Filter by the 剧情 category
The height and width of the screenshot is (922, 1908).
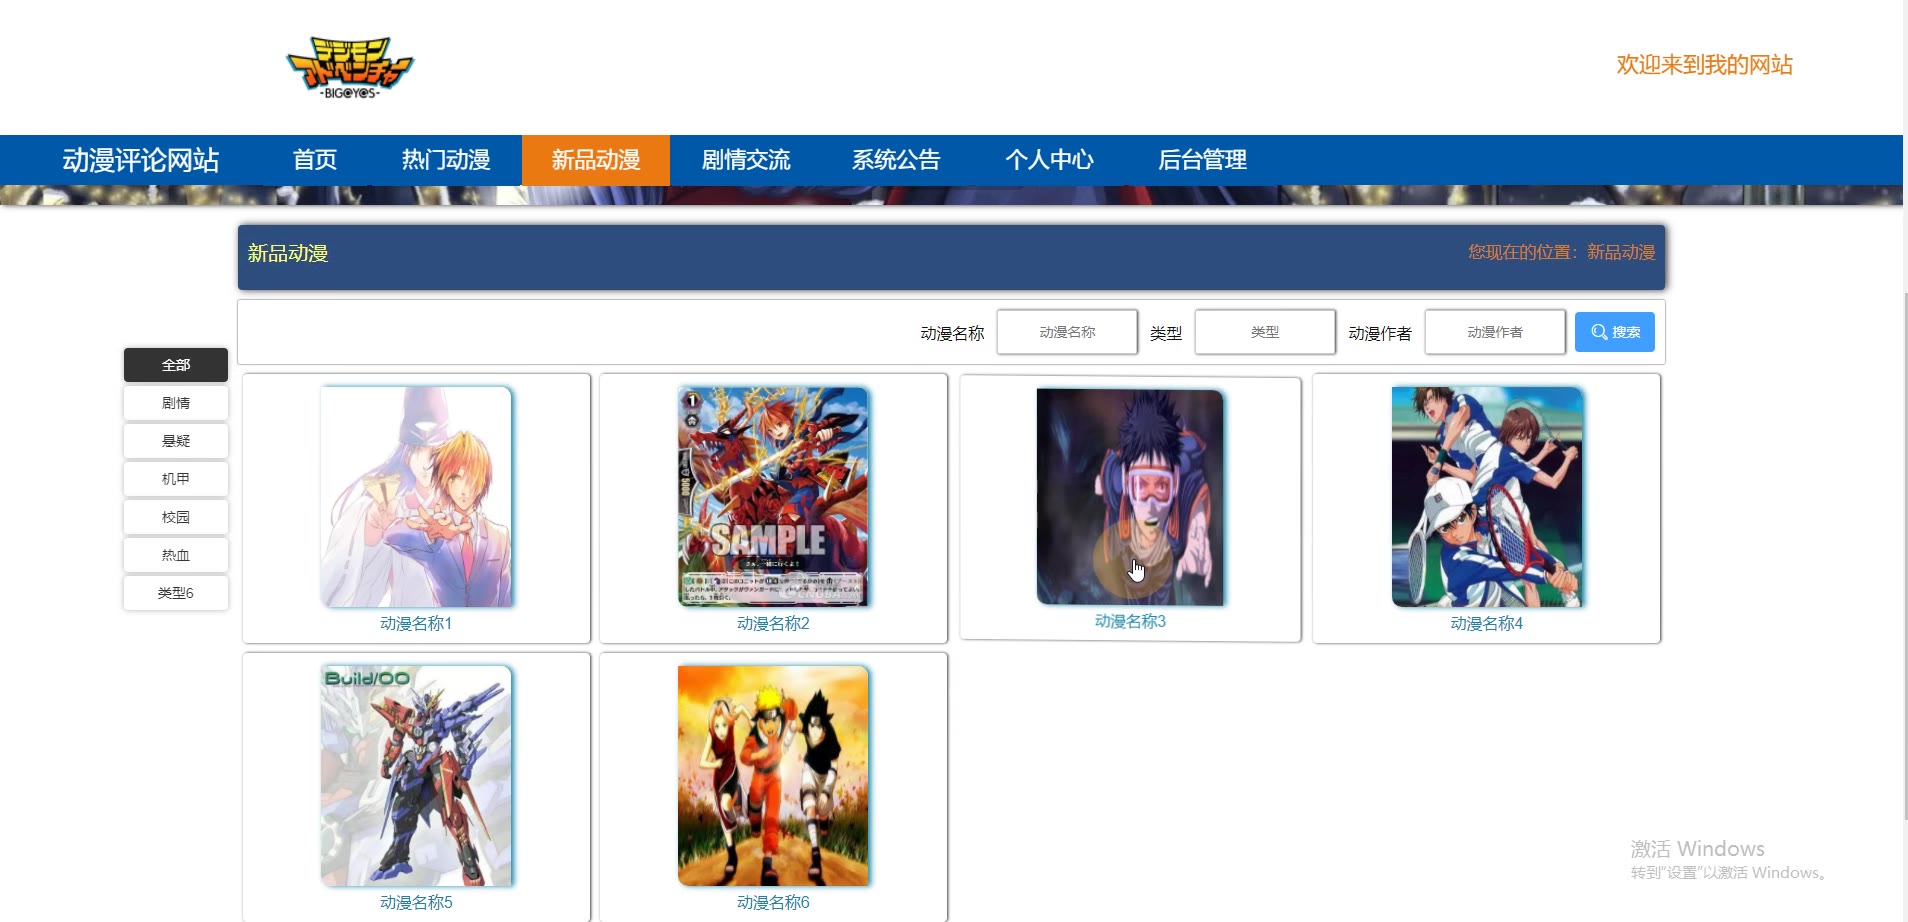(x=176, y=403)
